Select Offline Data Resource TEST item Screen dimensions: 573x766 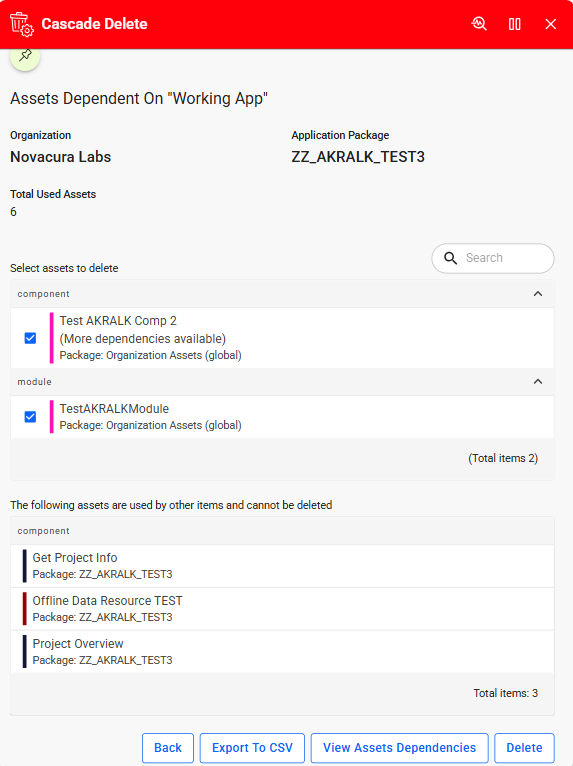point(282,609)
